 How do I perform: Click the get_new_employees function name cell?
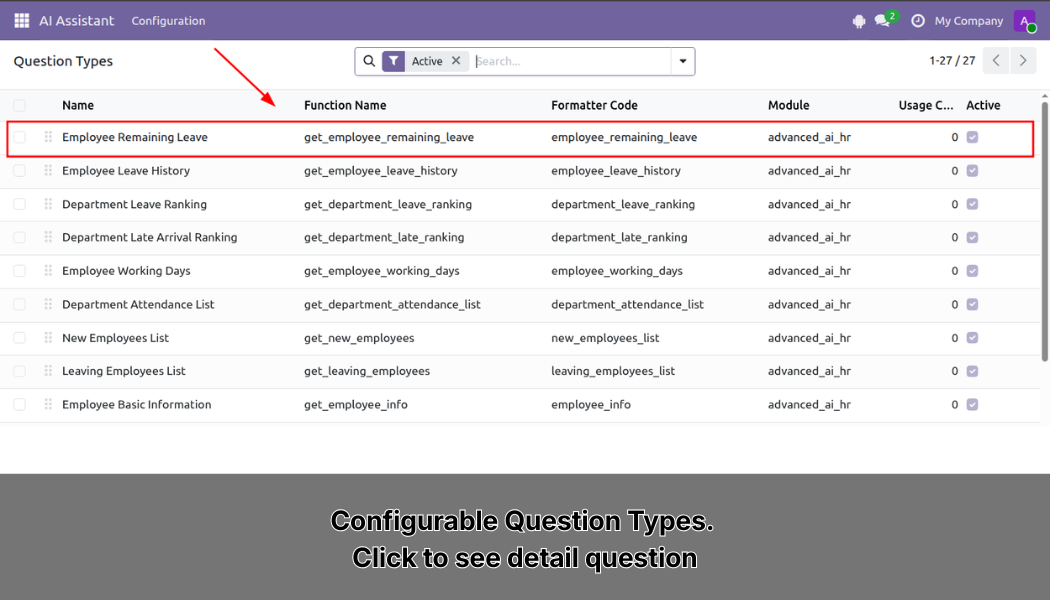(x=359, y=338)
